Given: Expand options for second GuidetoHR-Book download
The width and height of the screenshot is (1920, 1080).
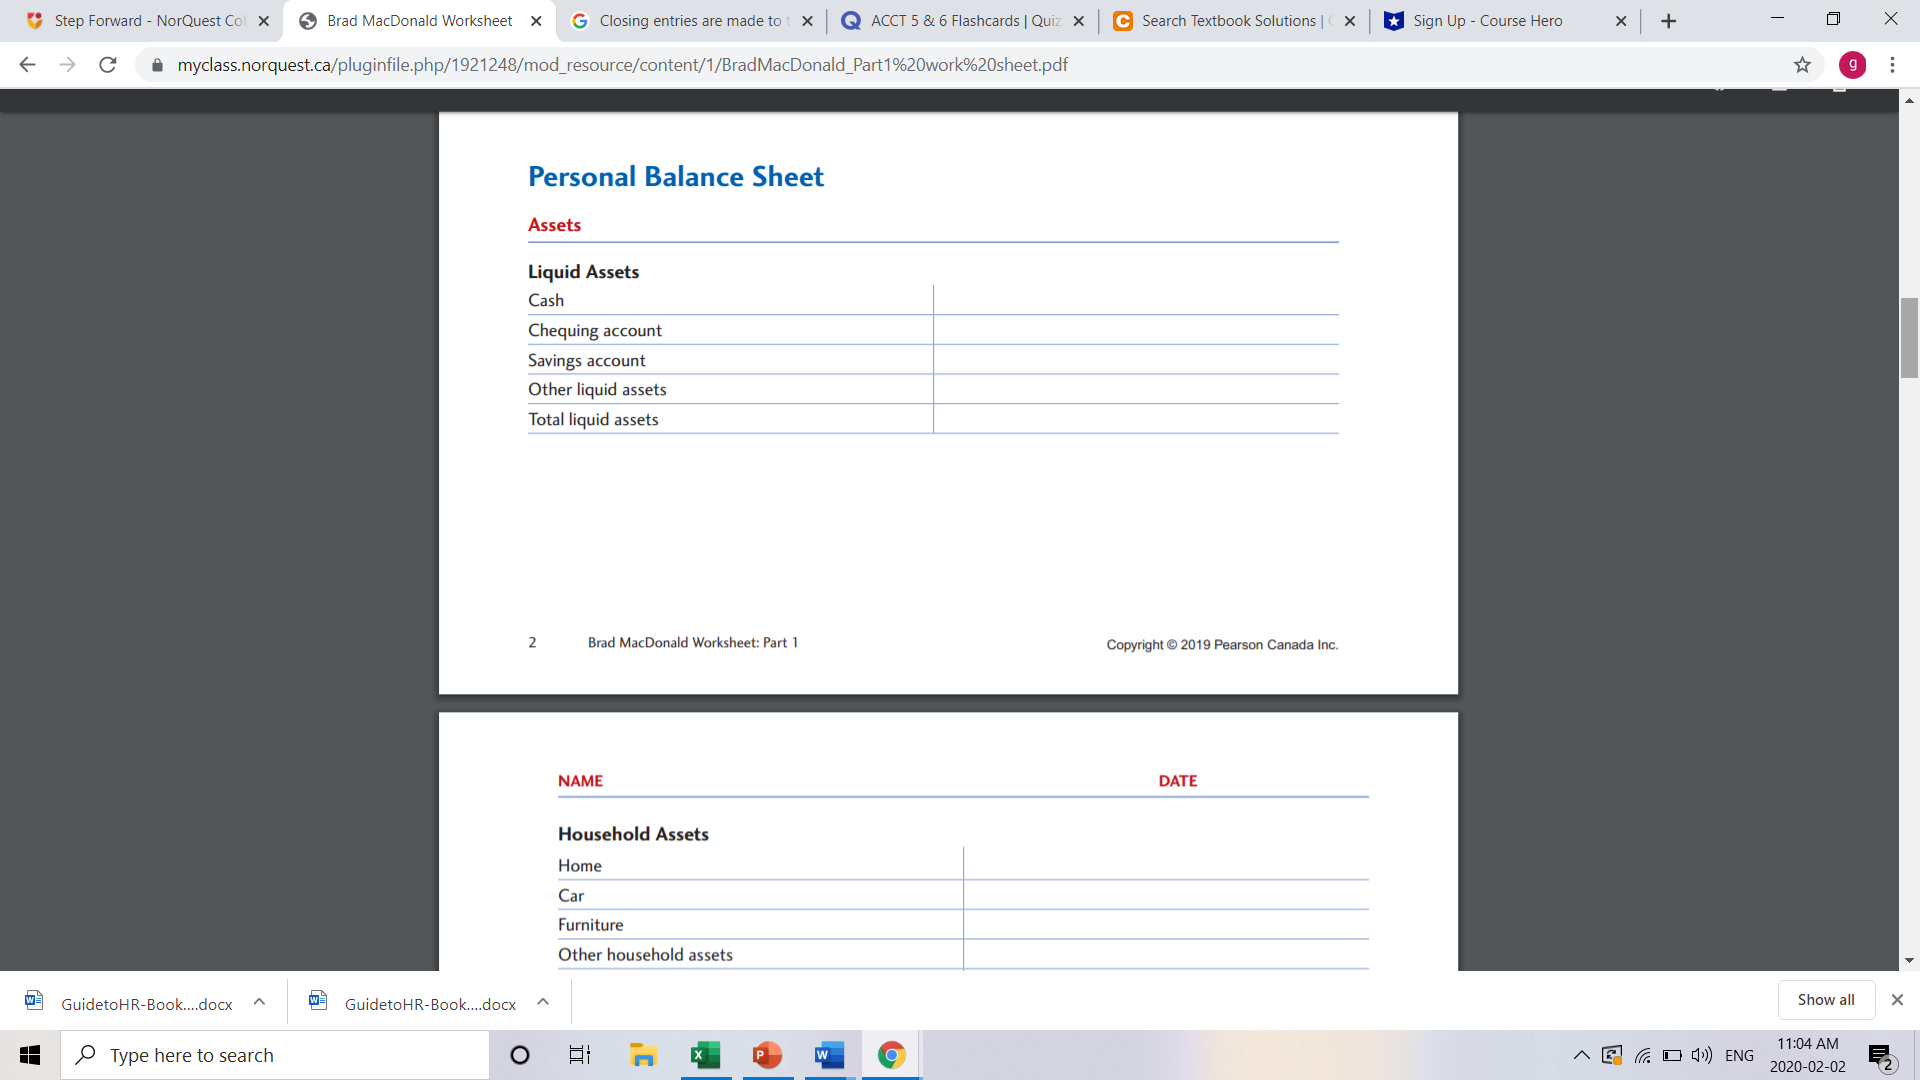Looking at the screenshot, I should point(543,1002).
